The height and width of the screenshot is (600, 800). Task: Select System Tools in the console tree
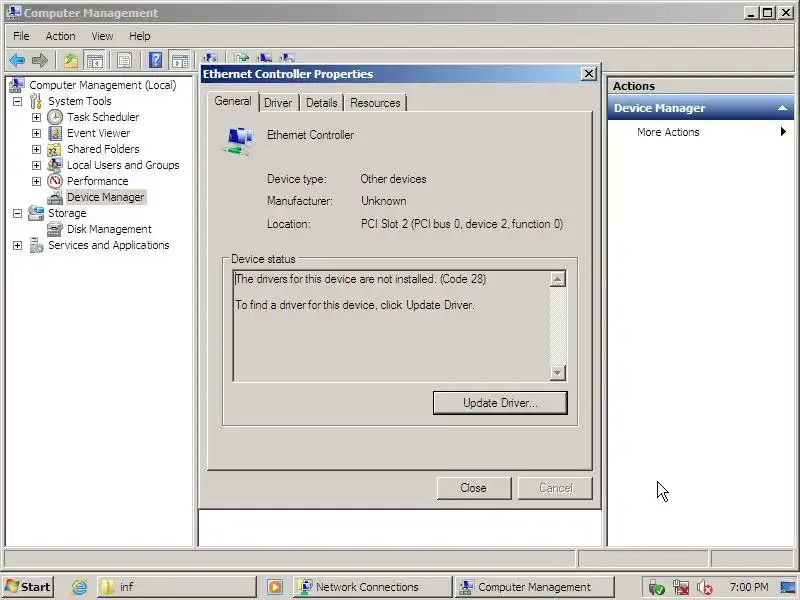(80, 101)
